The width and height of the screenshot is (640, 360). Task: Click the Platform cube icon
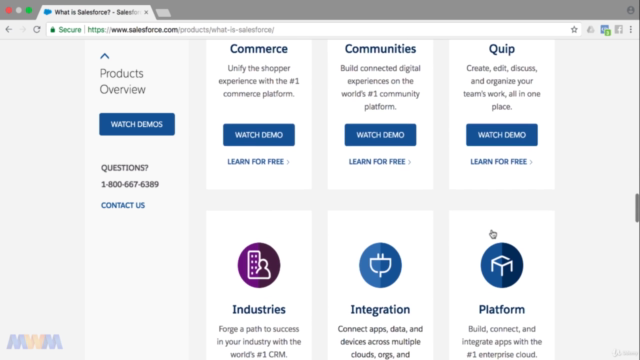pyautogui.click(x=502, y=265)
